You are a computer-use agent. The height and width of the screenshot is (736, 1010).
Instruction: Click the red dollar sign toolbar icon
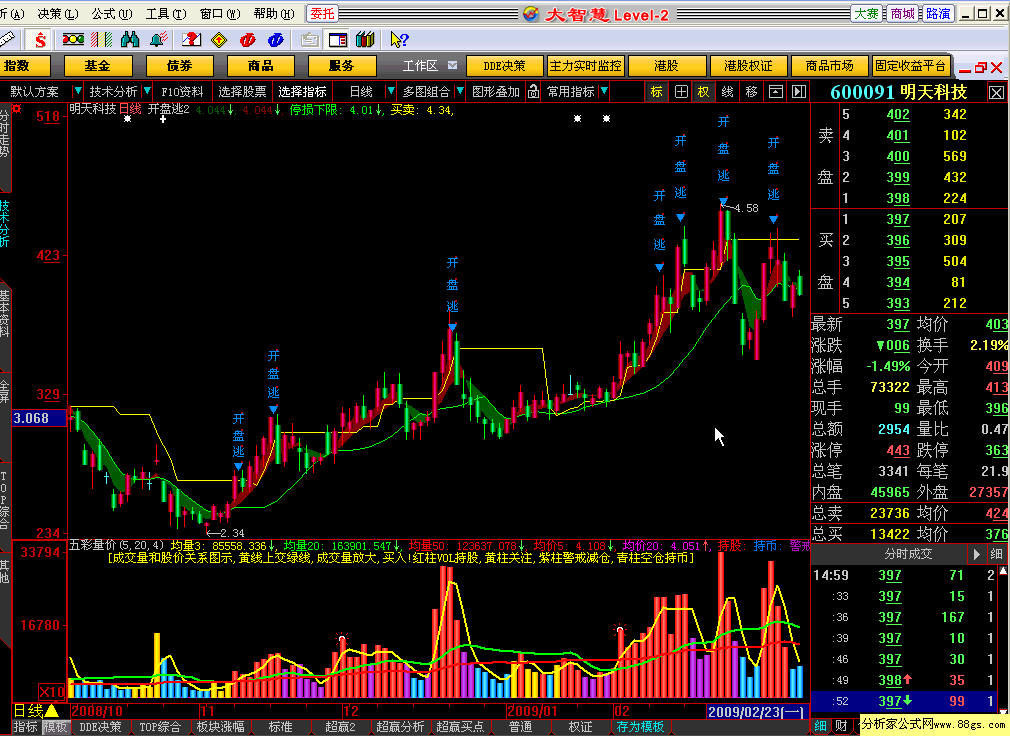coord(40,40)
